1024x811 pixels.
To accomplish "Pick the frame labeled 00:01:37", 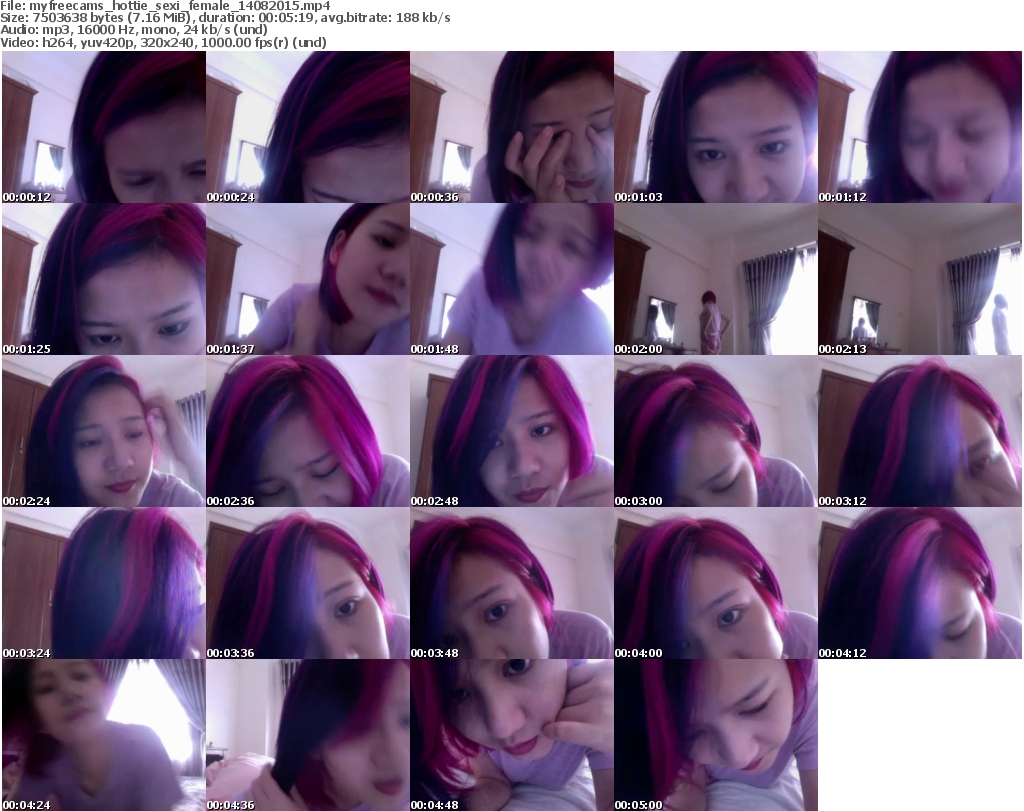I will (308, 279).
